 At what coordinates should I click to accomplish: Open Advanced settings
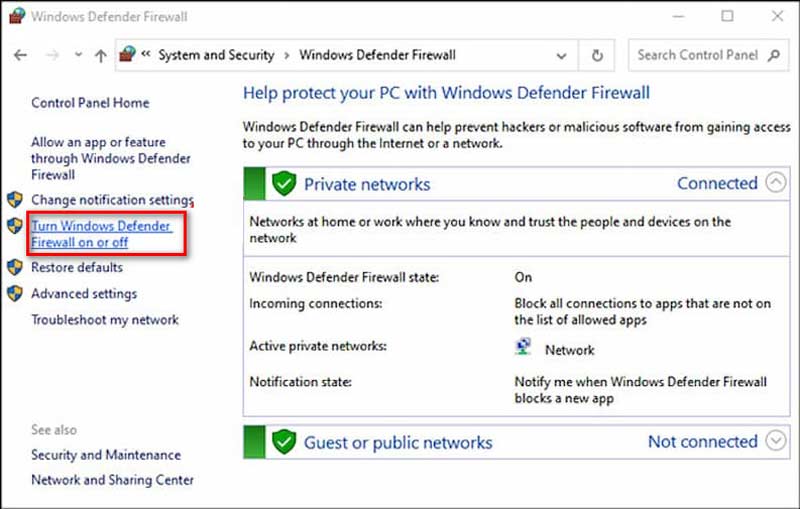pos(84,294)
